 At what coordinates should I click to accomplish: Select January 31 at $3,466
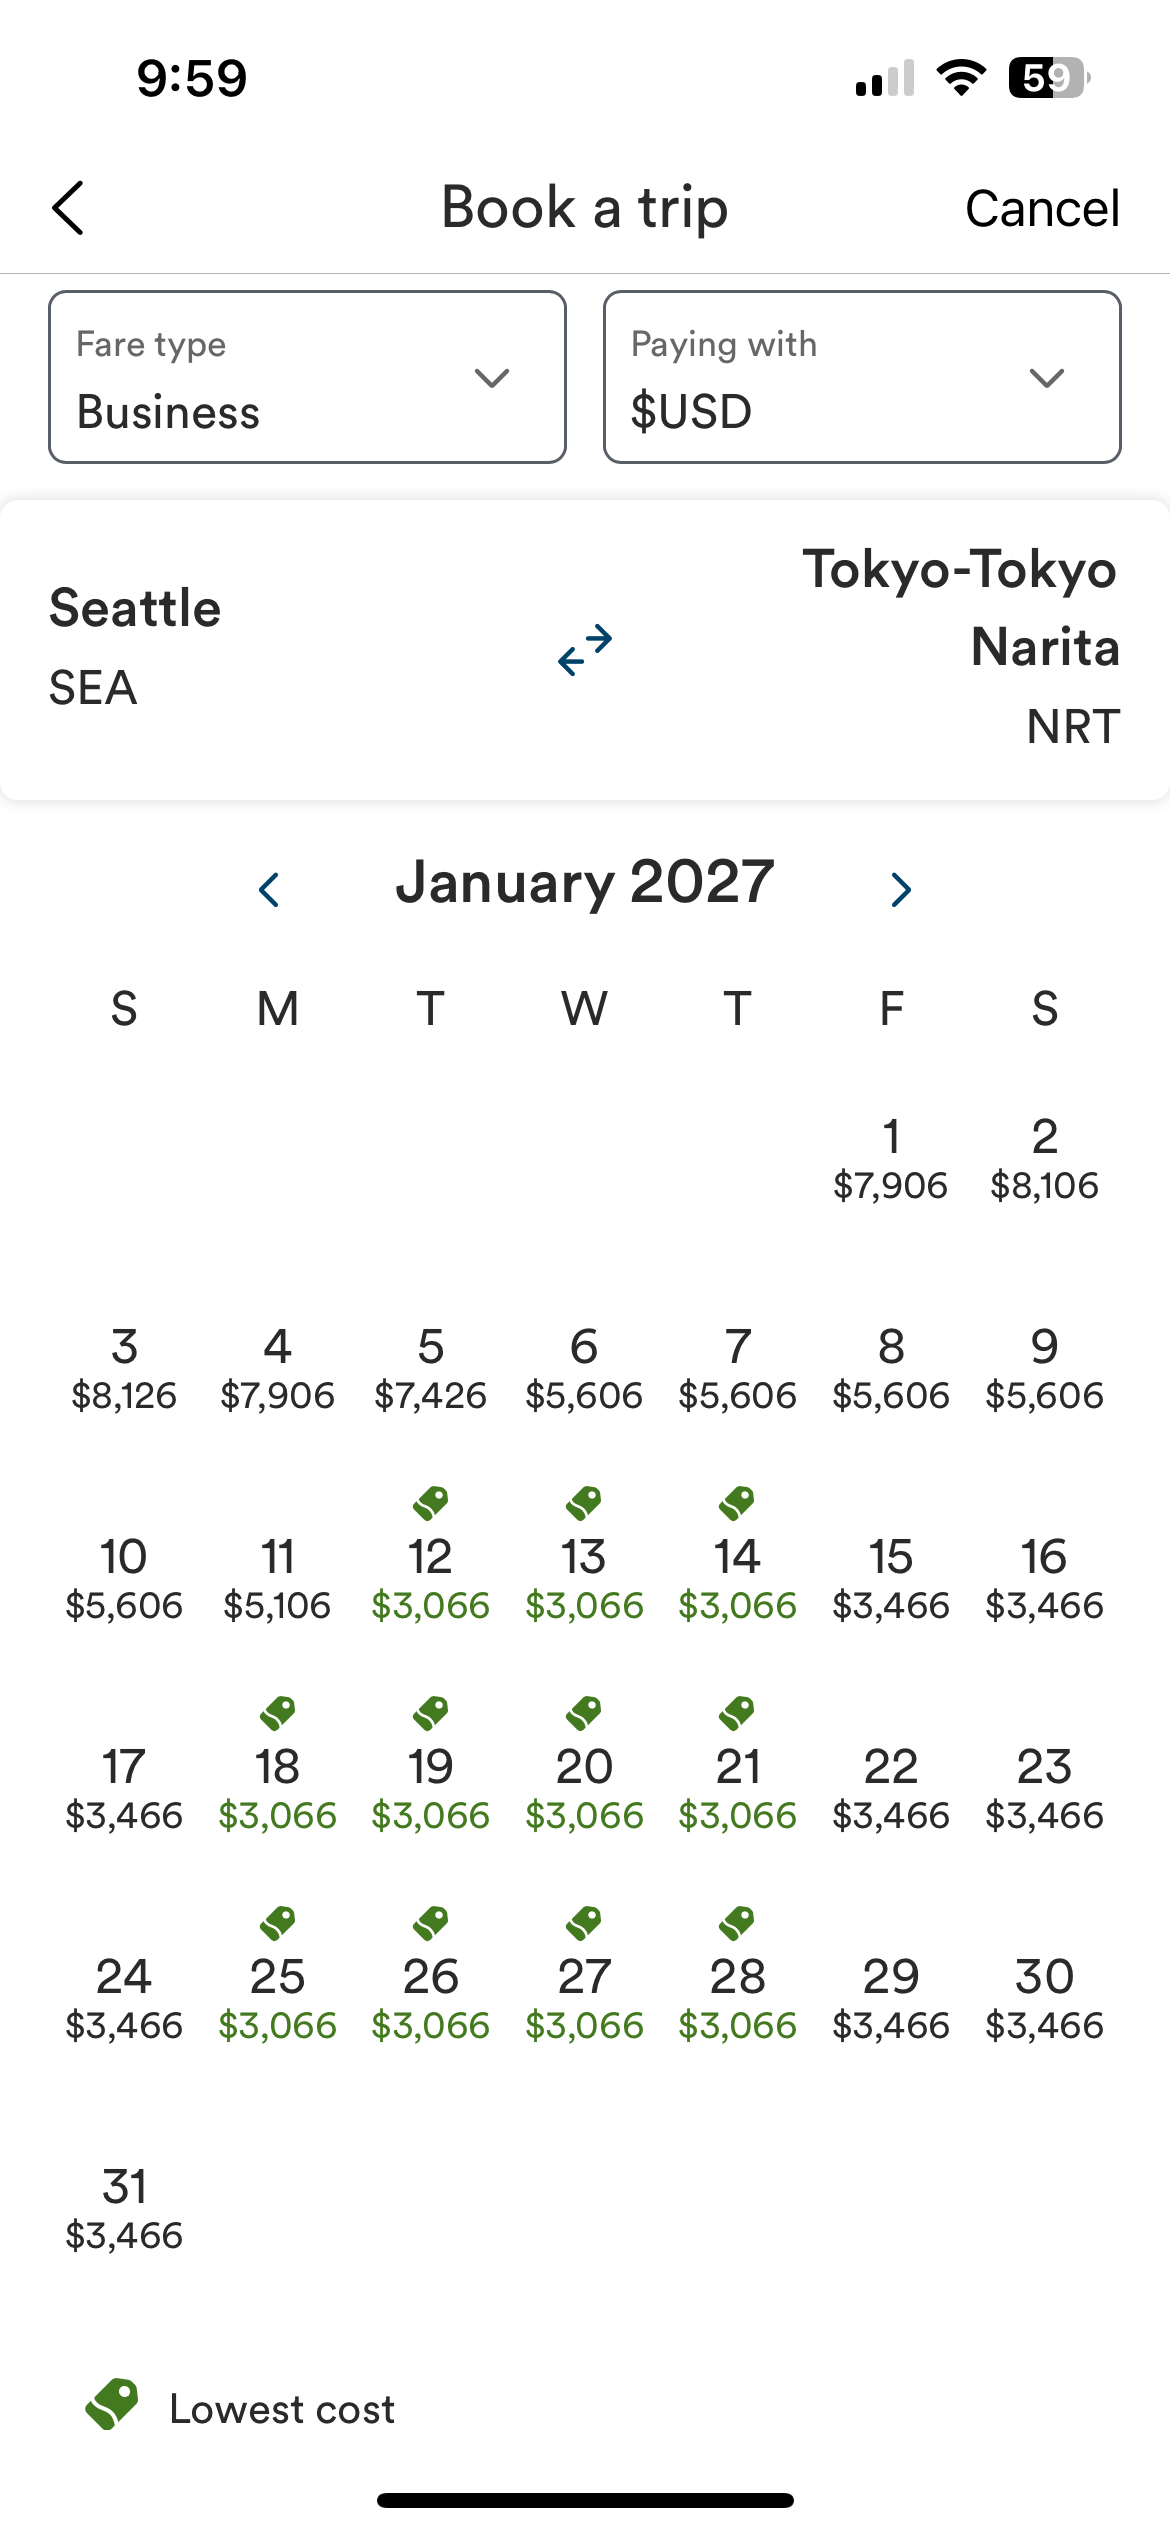coord(124,2210)
